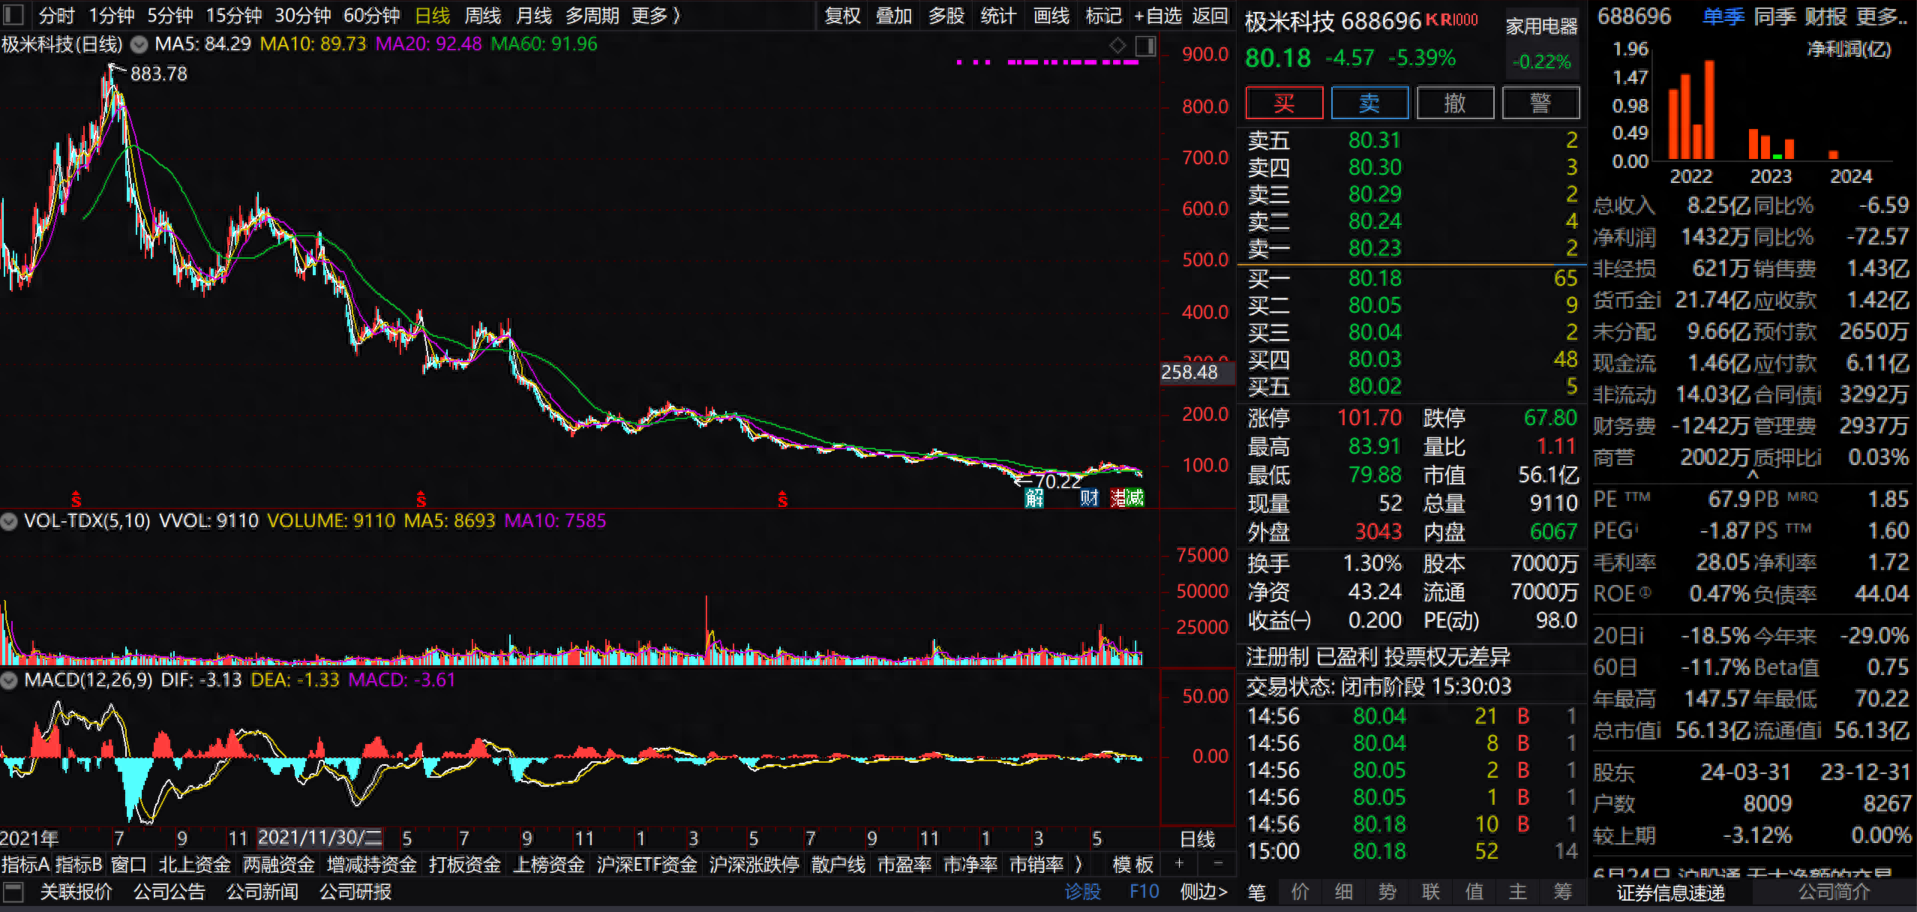Open the 散户线 indicator tab
This screenshot has width=1917, height=912.
(x=838, y=864)
